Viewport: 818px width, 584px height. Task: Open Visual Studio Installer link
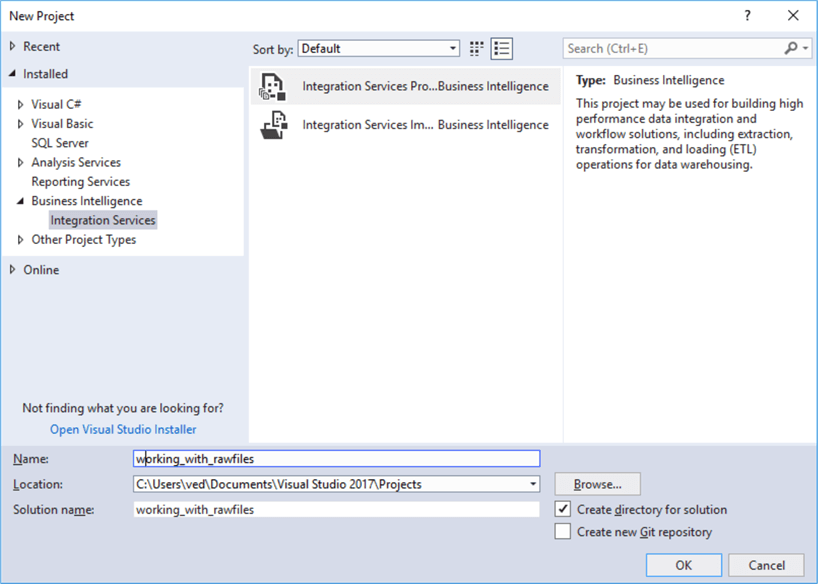[x=123, y=430]
